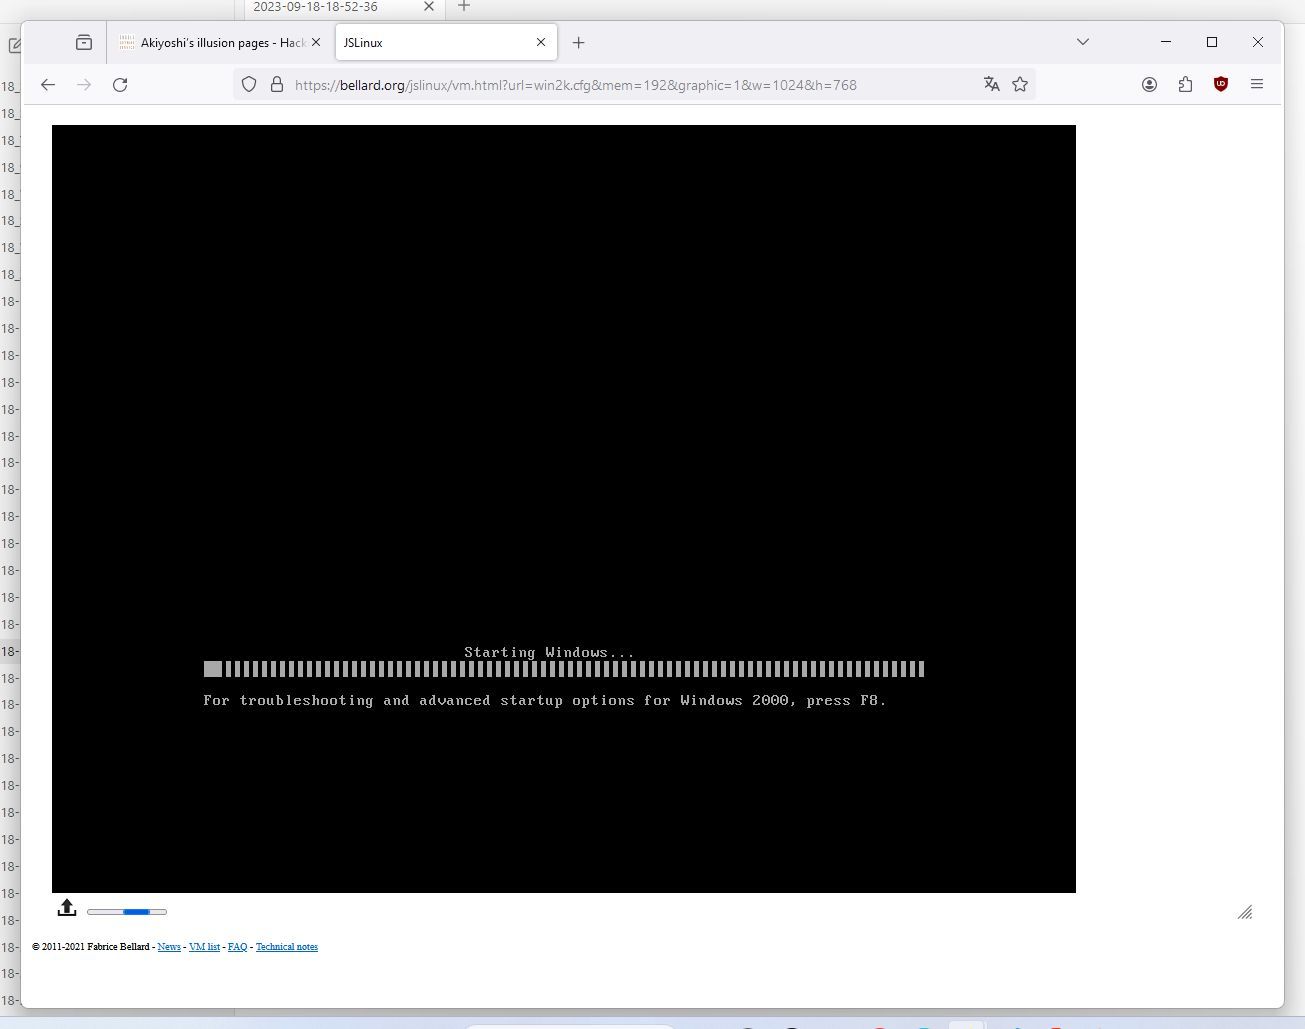1305x1029 pixels.
Task: Go forward one page
Action: click(84, 85)
